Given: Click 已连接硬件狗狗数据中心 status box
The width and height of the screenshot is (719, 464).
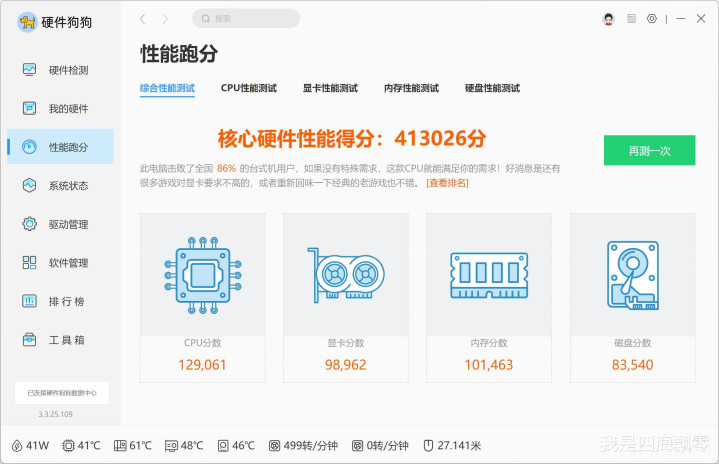Looking at the screenshot, I should point(62,393).
